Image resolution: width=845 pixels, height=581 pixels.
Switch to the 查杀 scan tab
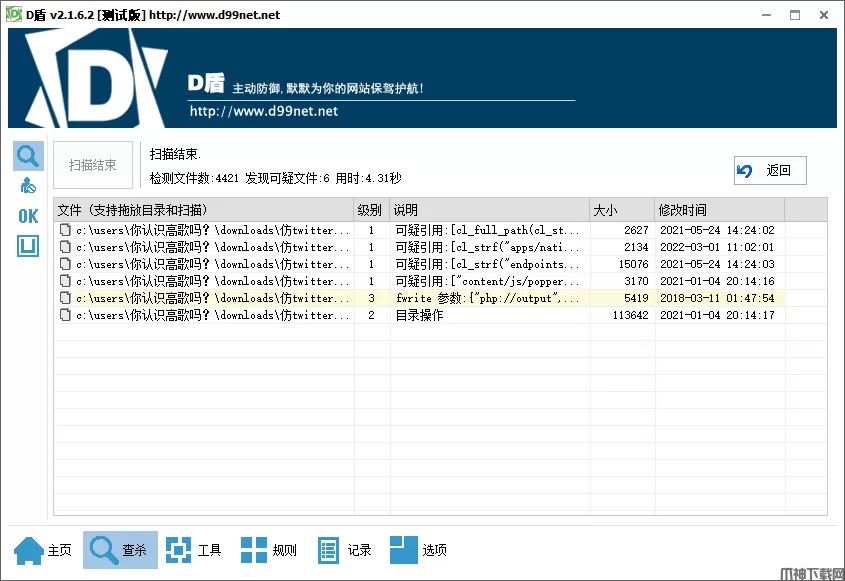click(x=120, y=550)
